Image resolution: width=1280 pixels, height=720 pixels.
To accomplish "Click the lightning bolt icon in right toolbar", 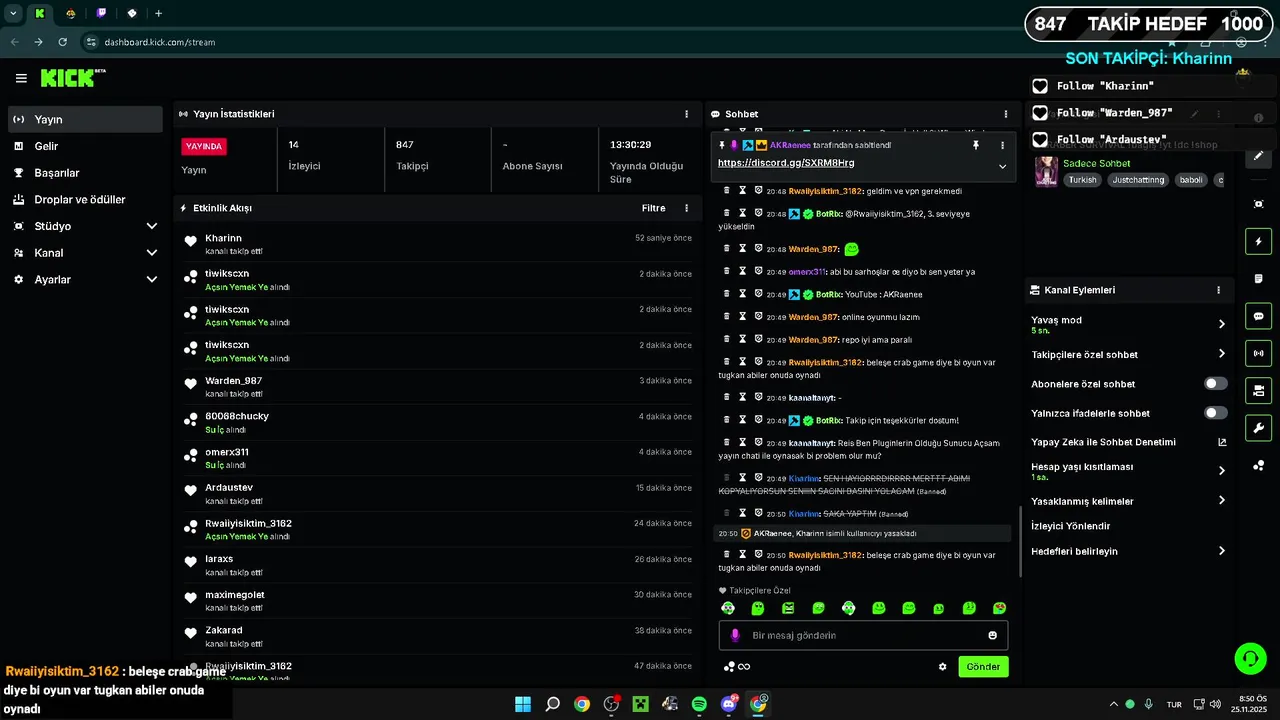I will click(1259, 241).
